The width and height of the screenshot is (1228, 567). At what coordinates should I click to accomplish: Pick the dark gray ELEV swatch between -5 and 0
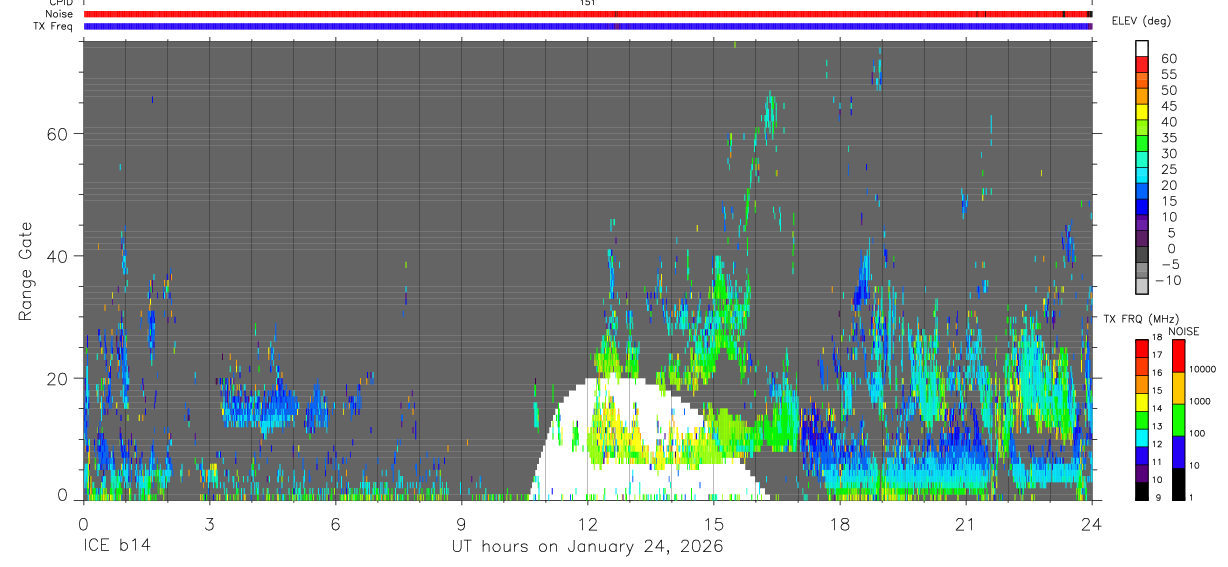(1142, 256)
